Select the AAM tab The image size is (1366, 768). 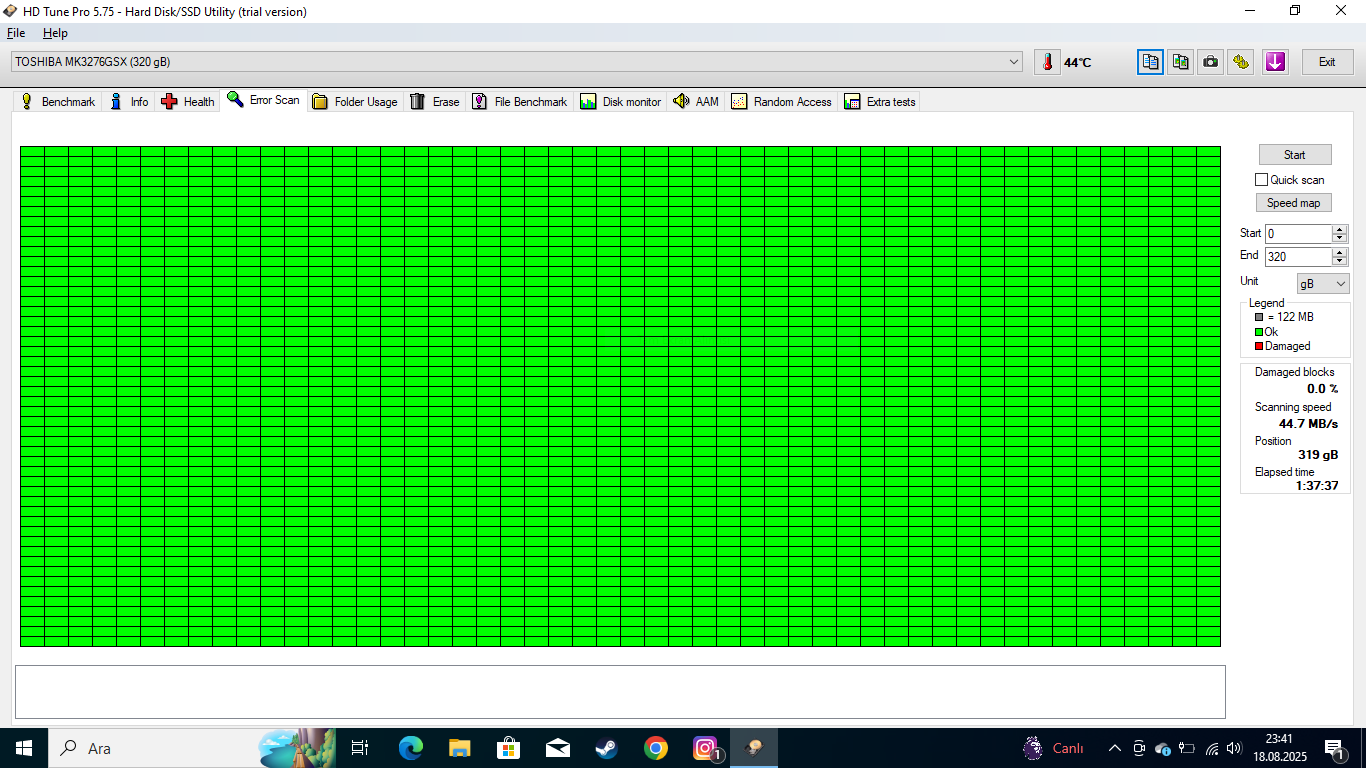[696, 102]
